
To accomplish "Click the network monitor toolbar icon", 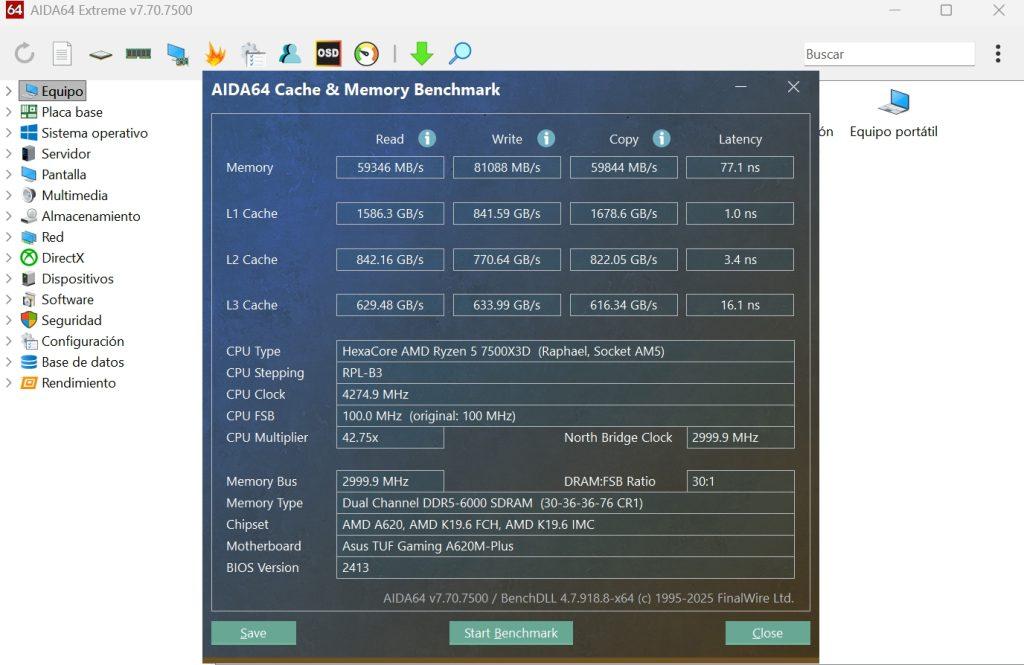I will [x=177, y=54].
